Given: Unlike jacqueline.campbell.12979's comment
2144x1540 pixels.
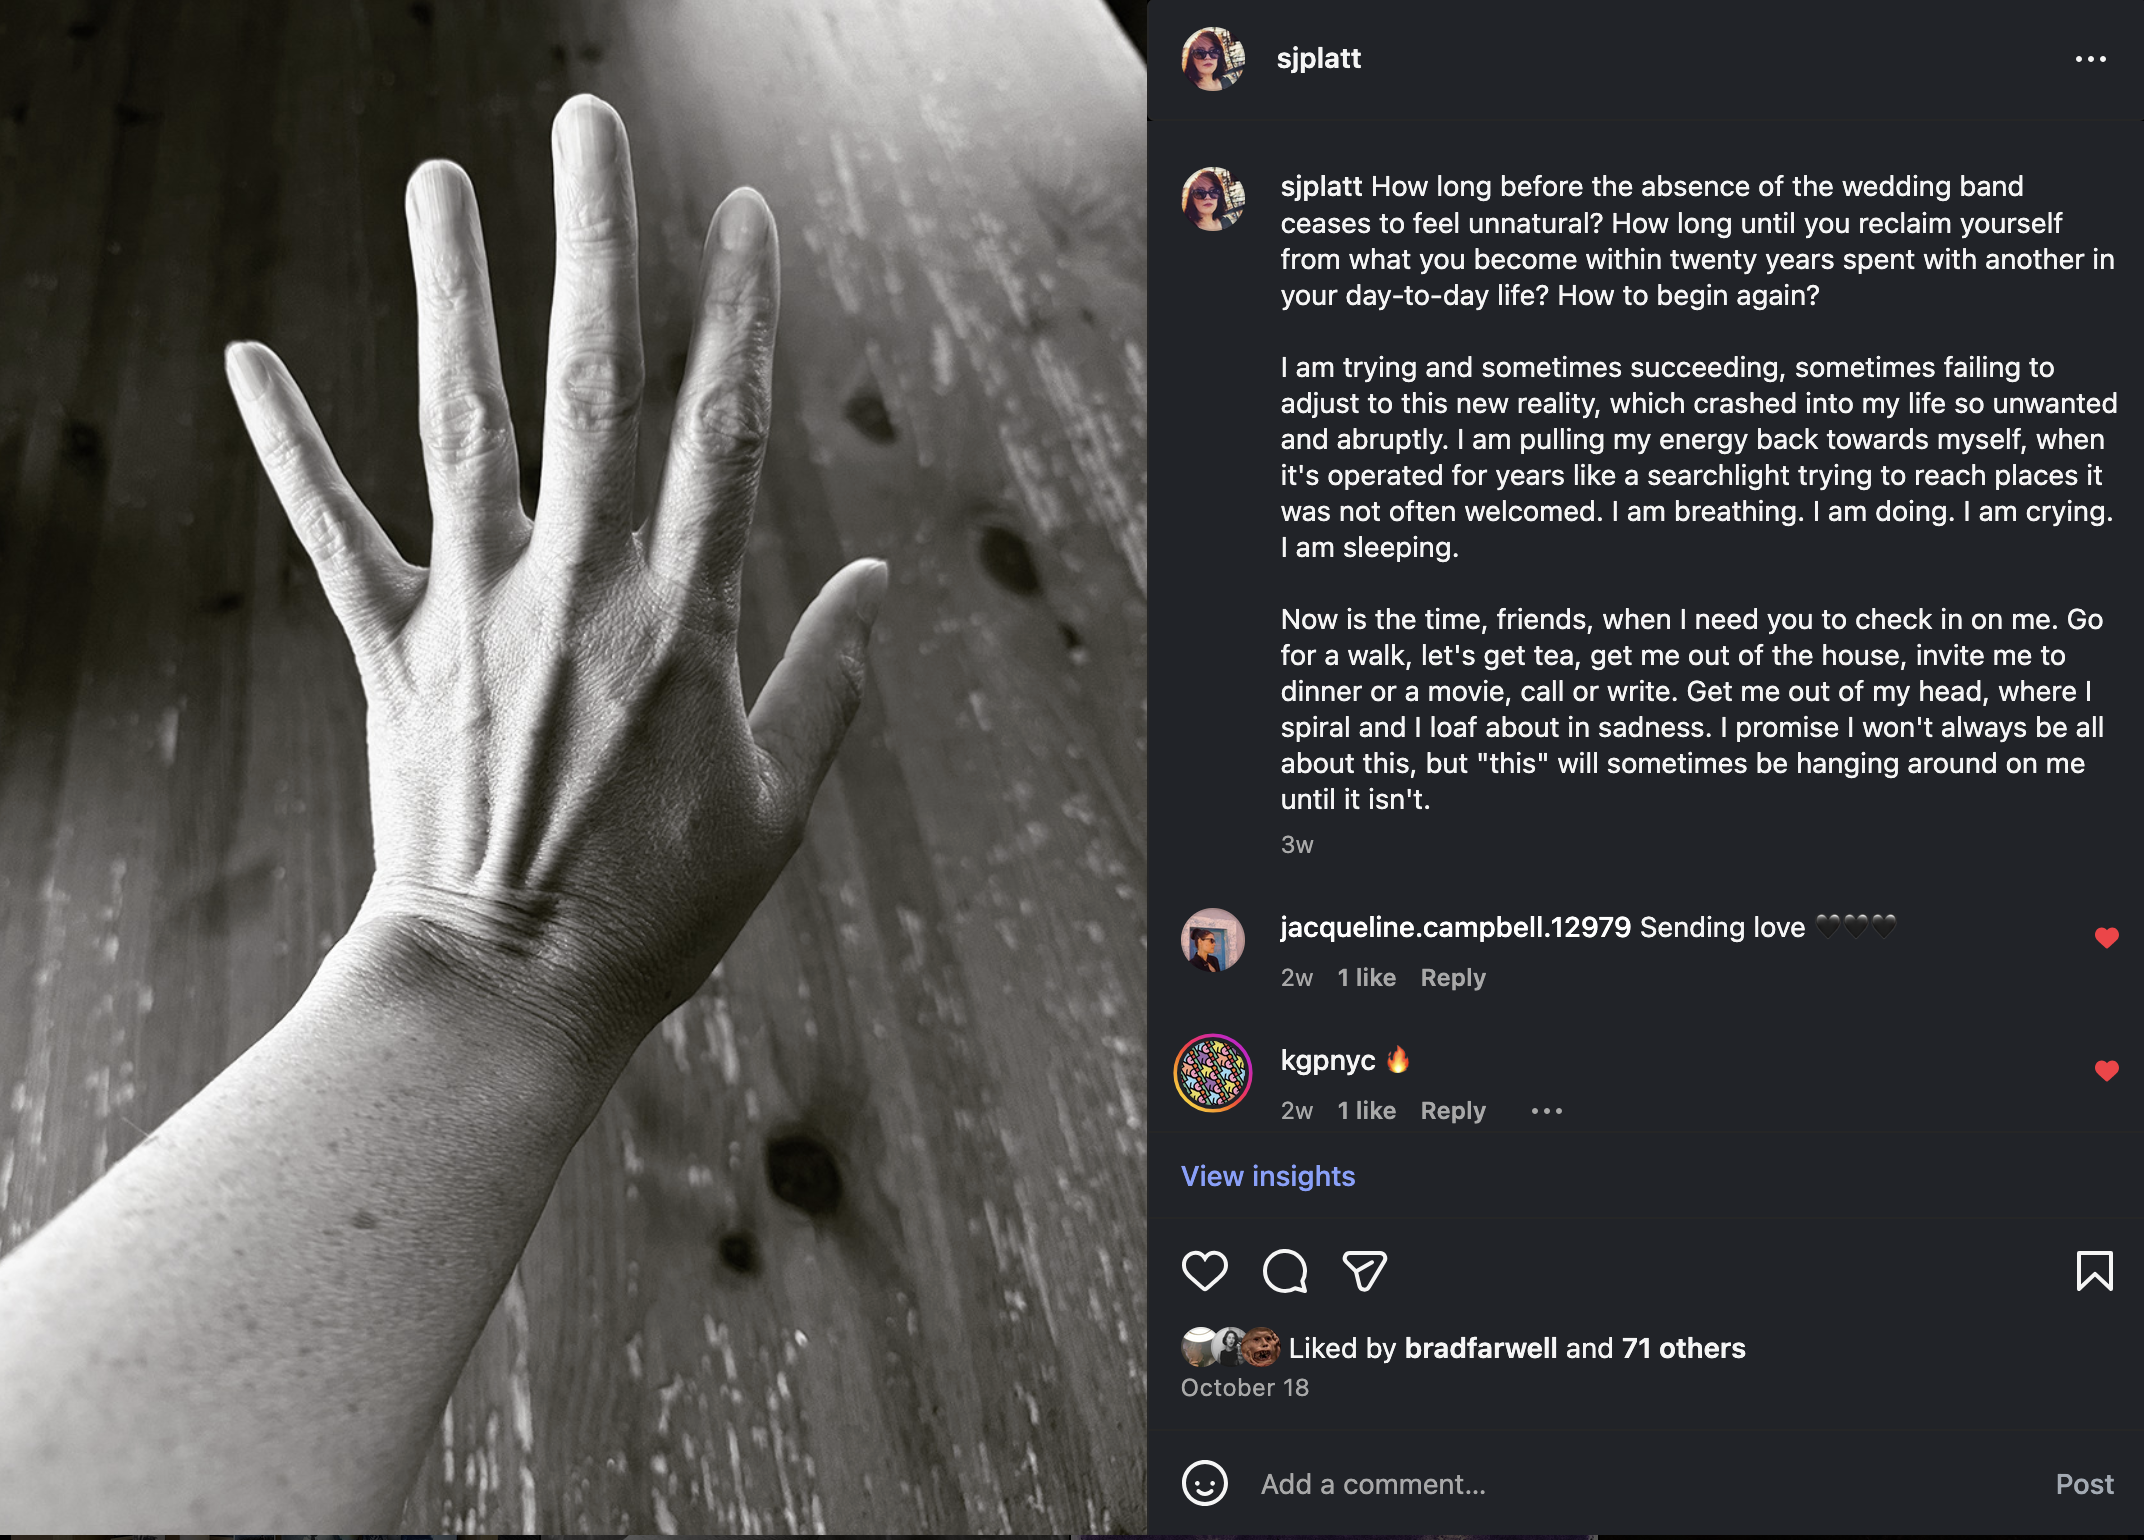Looking at the screenshot, I should (x=2106, y=938).
